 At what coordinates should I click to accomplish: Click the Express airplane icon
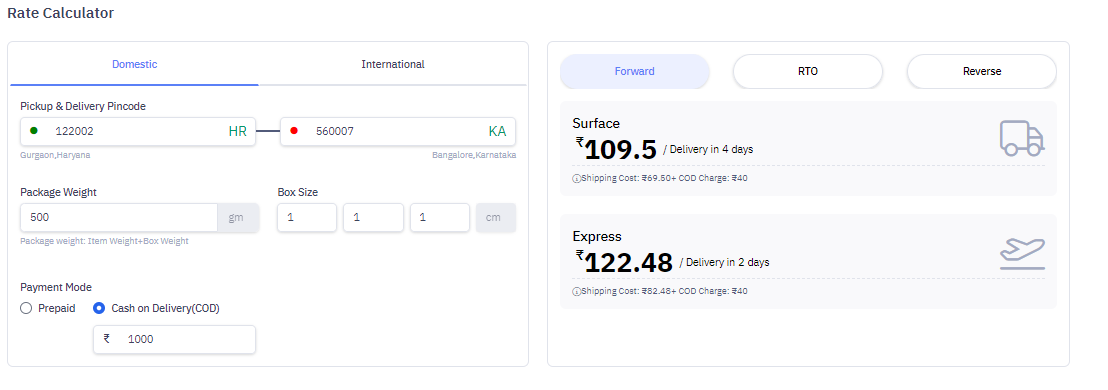tap(1022, 254)
